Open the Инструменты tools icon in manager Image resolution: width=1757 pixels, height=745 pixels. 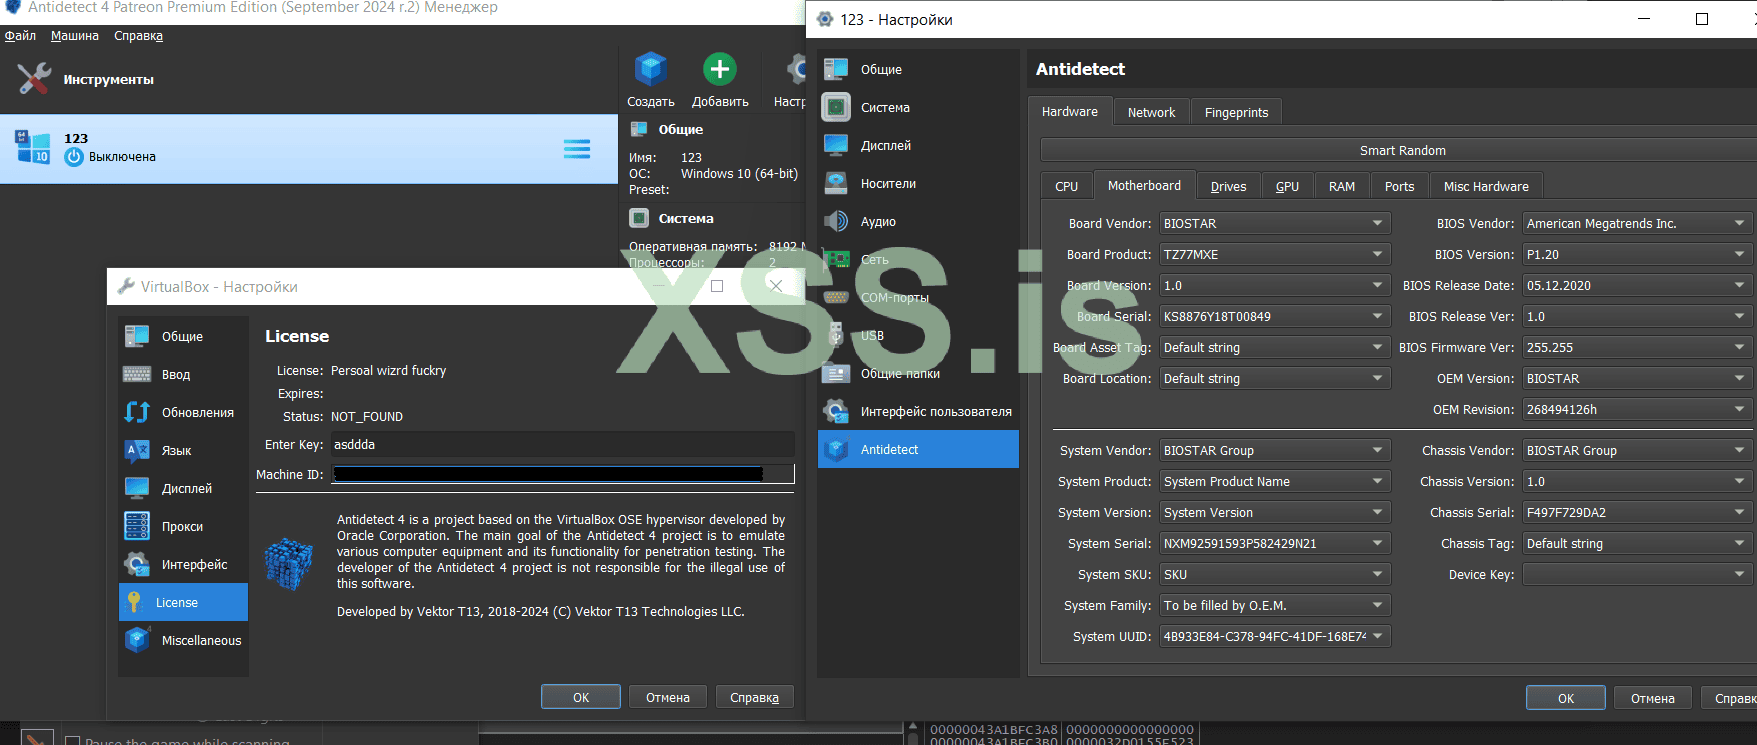(x=34, y=79)
